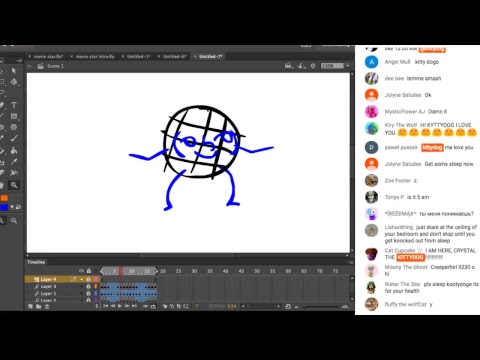The height and width of the screenshot is (360, 480).
Task: Switch to Untitled-6 document tab
Action: point(174,57)
